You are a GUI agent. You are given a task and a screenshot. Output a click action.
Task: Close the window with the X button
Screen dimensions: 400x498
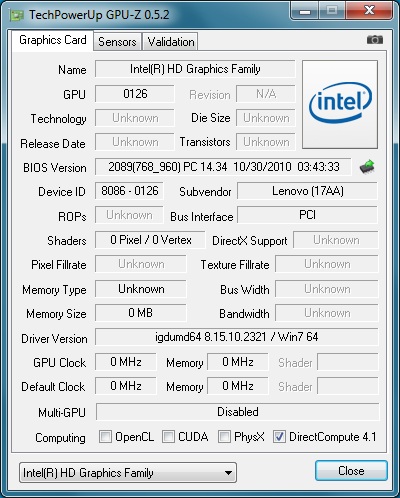(368, 10)
